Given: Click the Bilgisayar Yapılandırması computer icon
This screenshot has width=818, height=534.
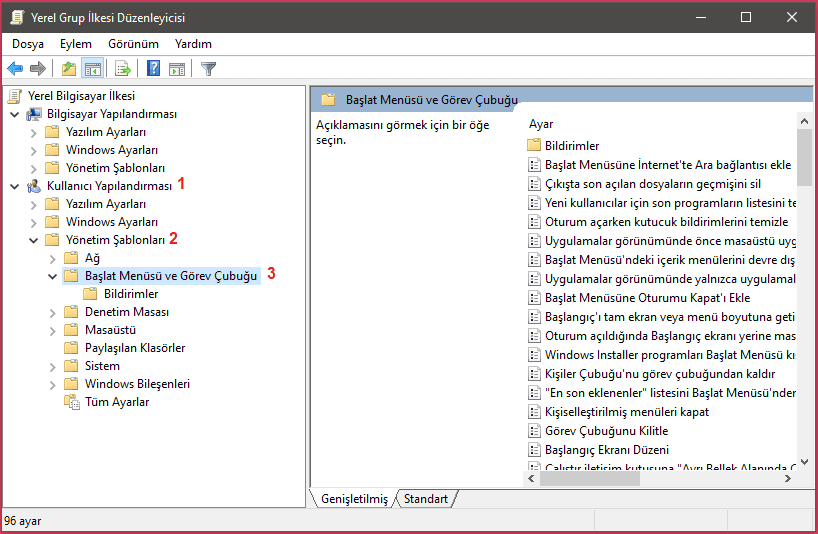Looking at the screenshot, I should (34, 114).
